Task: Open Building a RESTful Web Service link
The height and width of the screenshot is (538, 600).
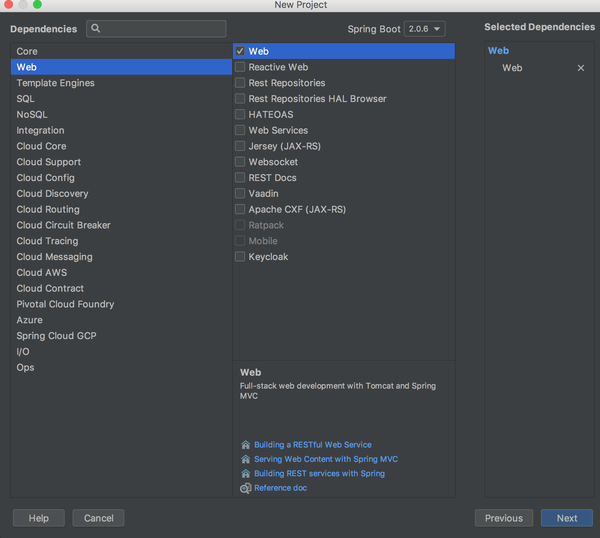Action: pyautogui.click(x=312, y=445)
